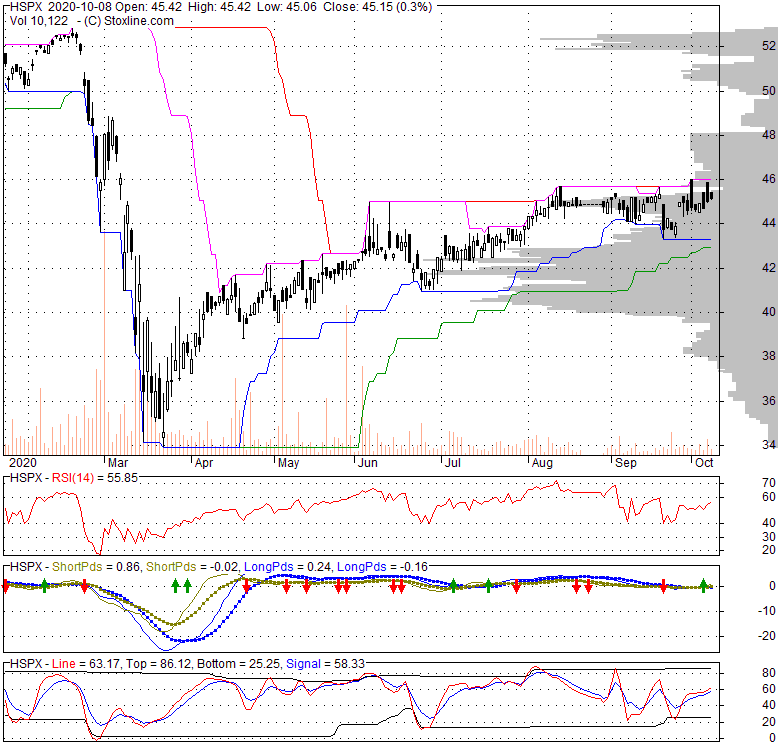Click the RSI axis label 70
Viewport: 780px width, 745px height.
tap(769, 482)
